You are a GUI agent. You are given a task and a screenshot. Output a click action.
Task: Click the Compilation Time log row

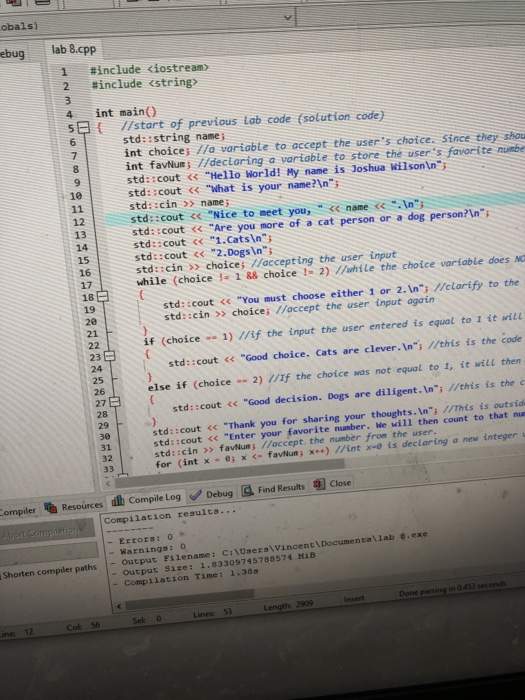[186, 576]
